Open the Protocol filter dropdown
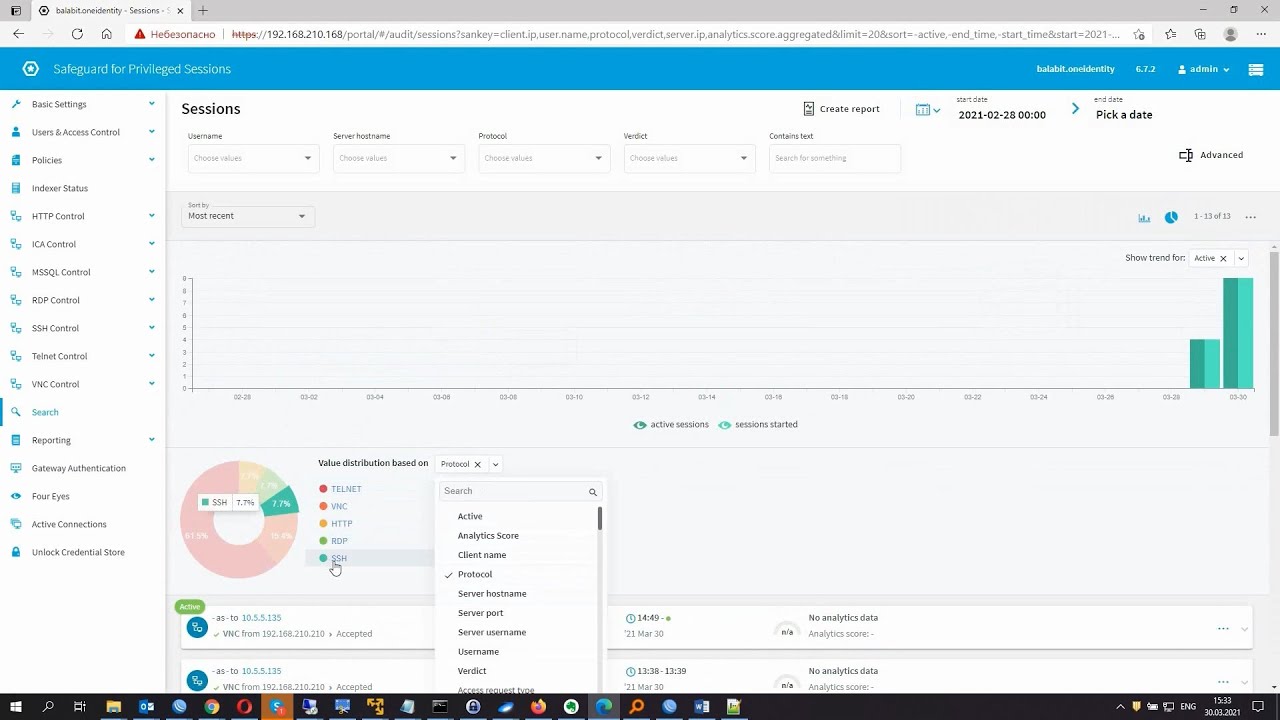 [x=543, y=158]
